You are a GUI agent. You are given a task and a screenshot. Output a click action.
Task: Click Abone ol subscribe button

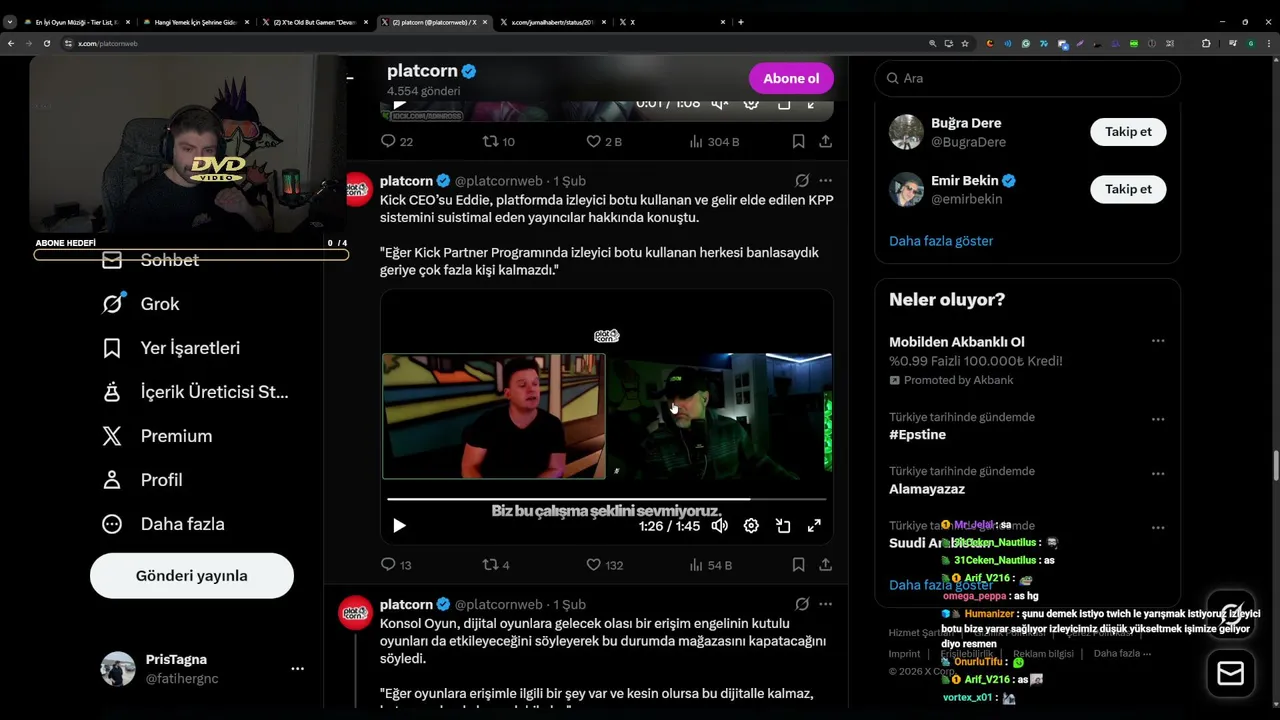[x=791, y=78]
